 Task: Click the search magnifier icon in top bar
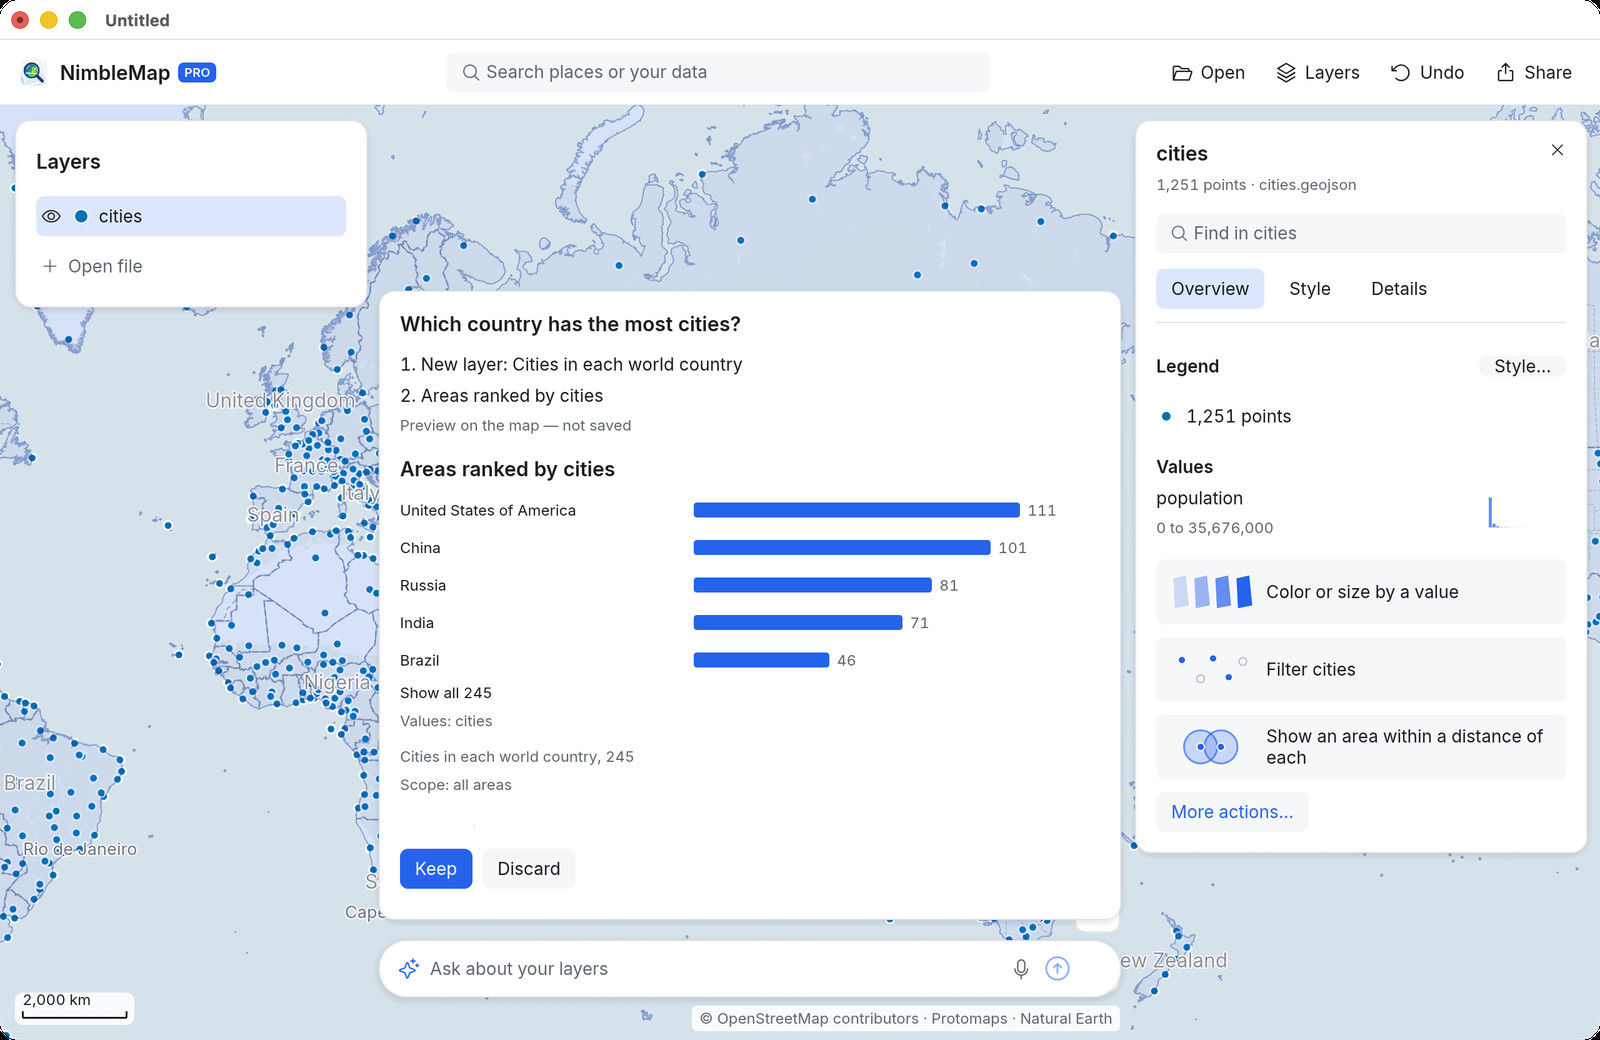pyautogui.click(x=470, y=72)
